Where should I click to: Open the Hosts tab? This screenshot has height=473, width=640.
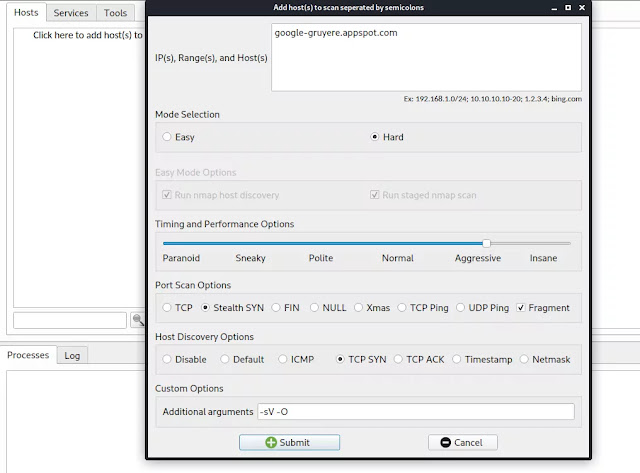(x=26, y=12)
